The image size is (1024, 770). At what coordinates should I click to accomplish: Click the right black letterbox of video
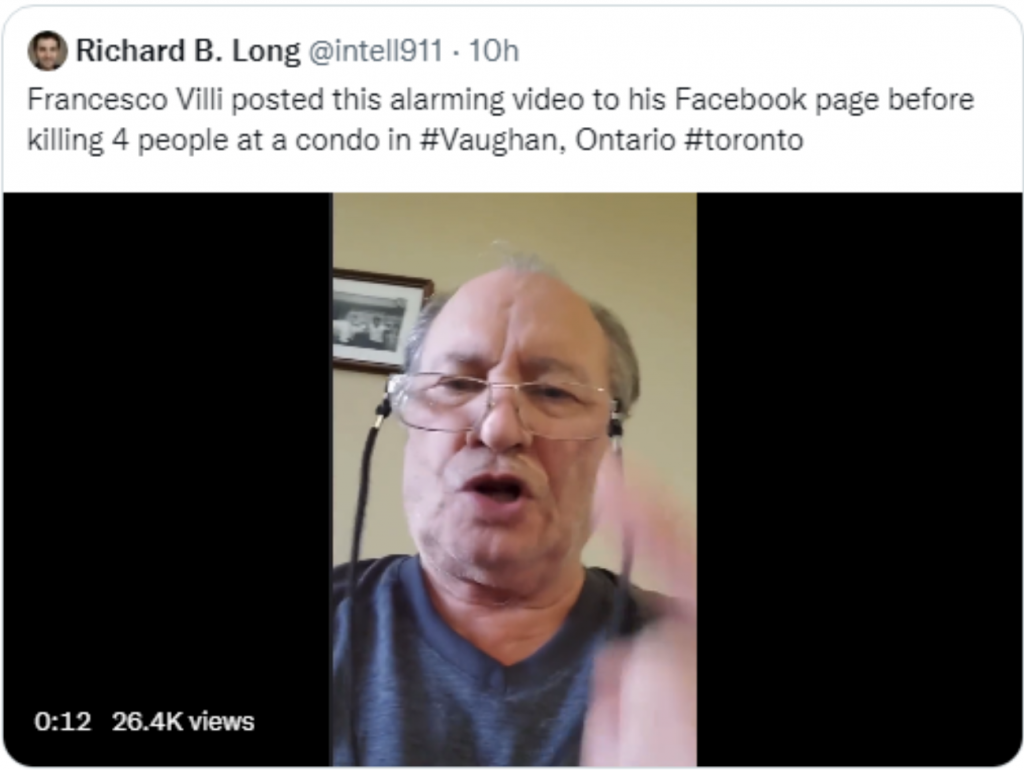pyautogui.click(x=859, y=479)
